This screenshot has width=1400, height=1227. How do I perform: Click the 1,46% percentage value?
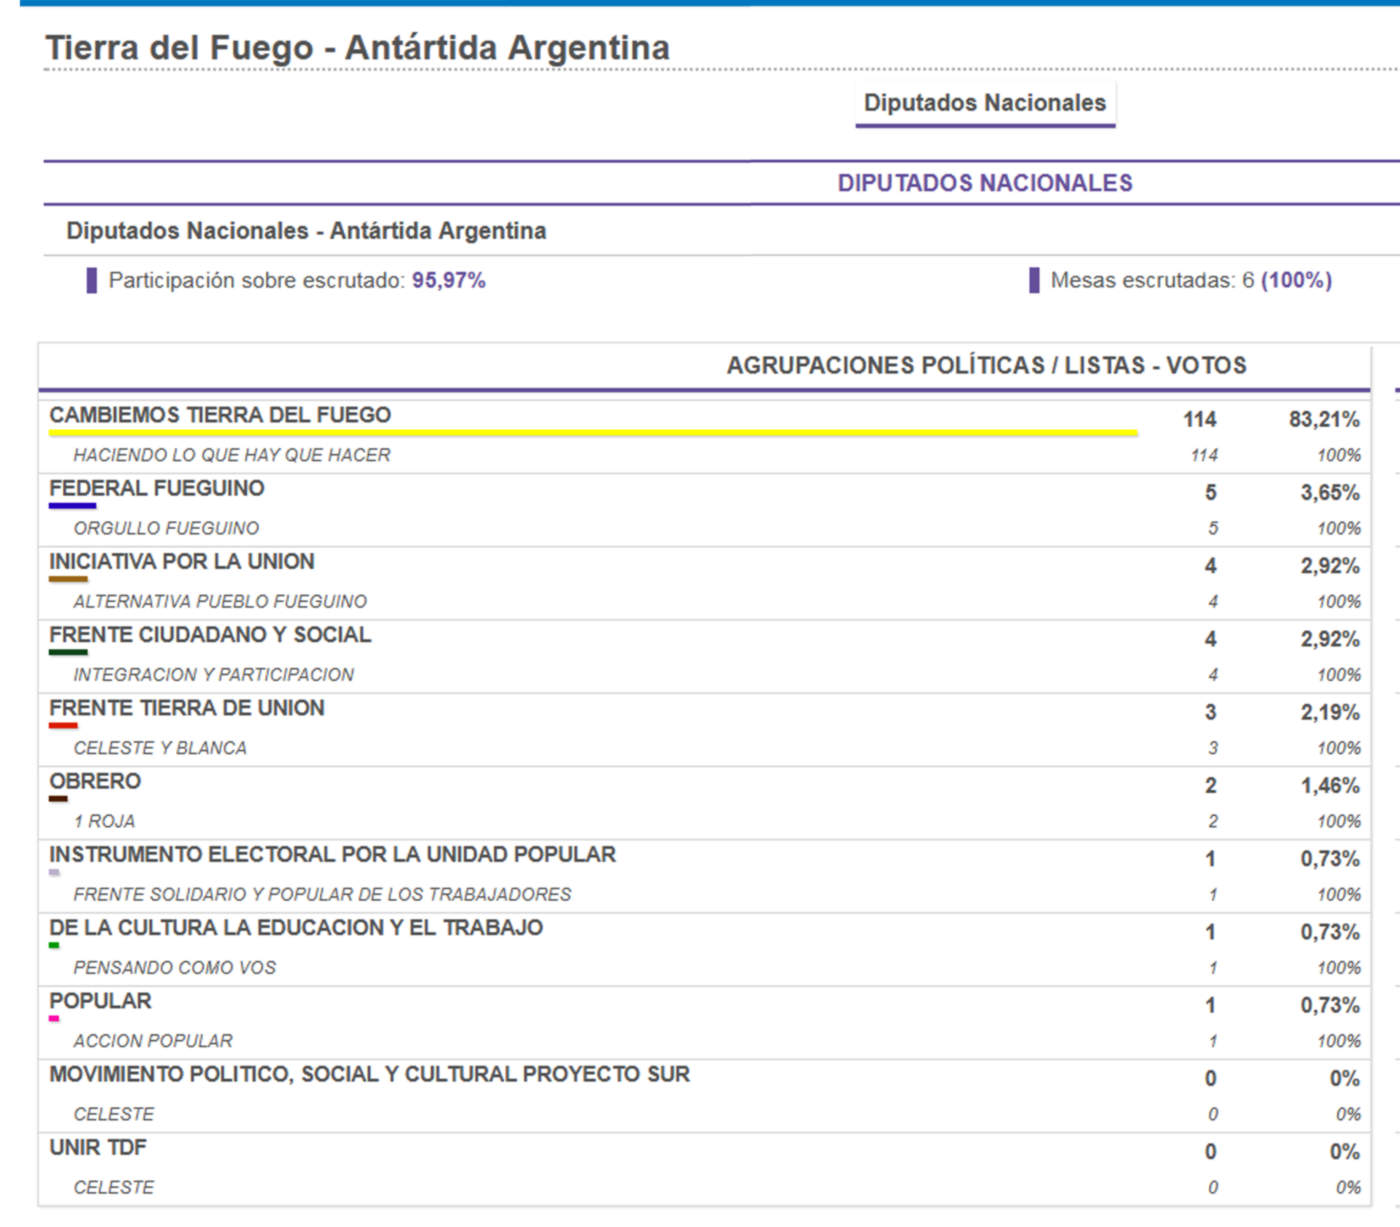pos(1330,786)
